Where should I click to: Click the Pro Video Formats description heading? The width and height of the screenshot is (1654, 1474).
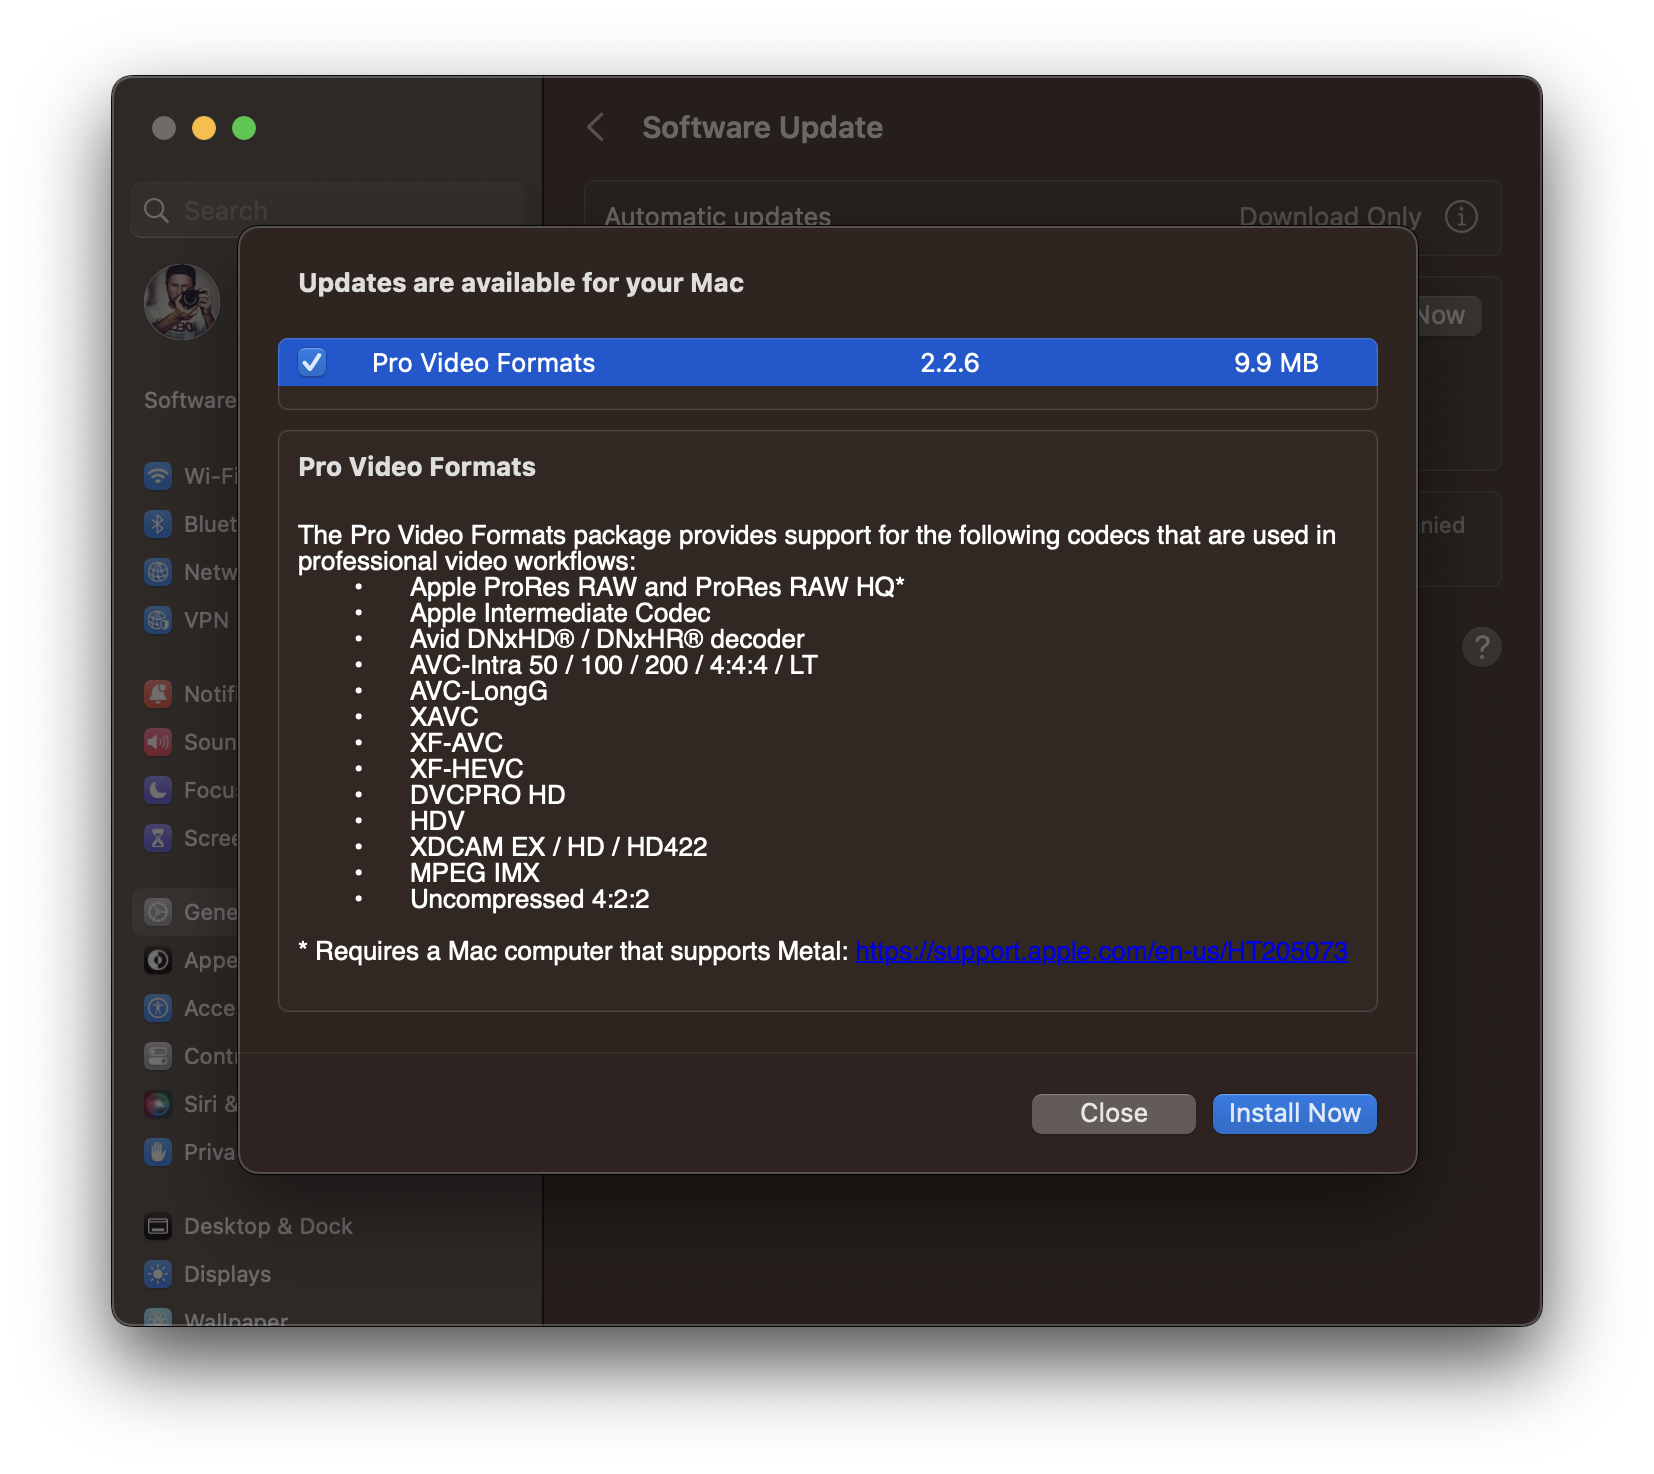click(417, 467)
